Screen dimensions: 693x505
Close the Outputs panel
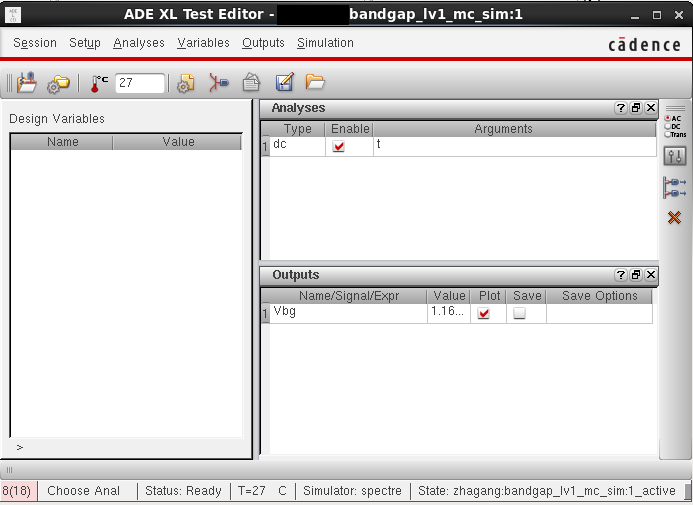click(651, 275)
